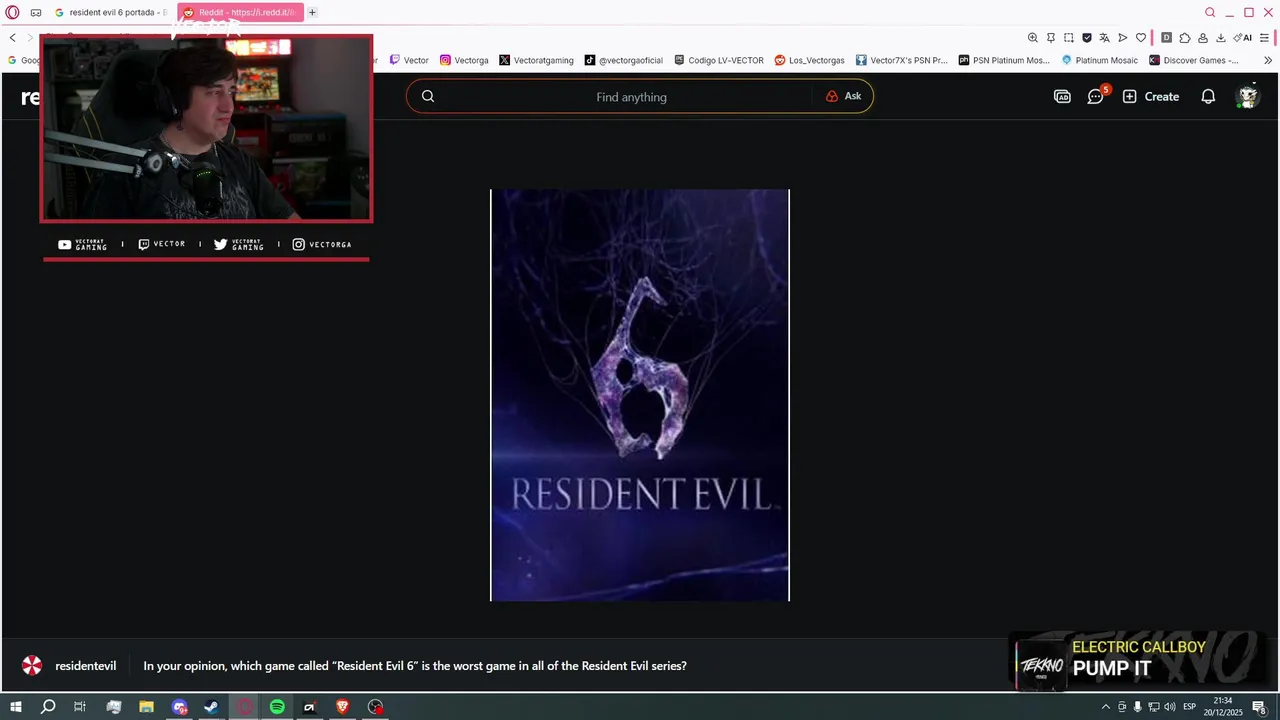The image size is (1280, 720).
Task: Switch to the 'resident evil 6 portada' tab
Action: 112,13
